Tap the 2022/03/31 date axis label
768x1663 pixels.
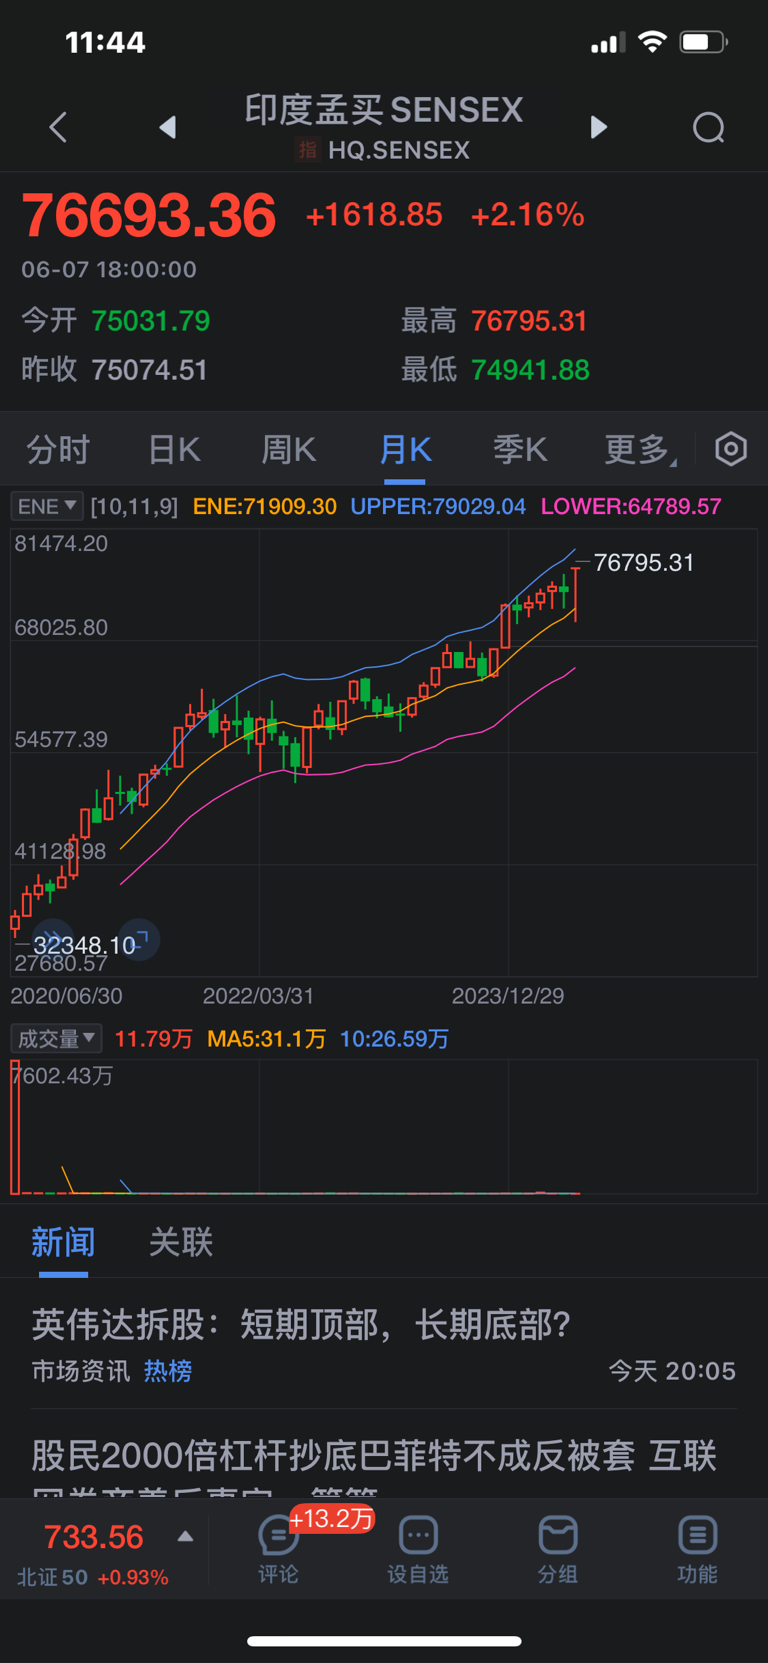pos(258,996)
